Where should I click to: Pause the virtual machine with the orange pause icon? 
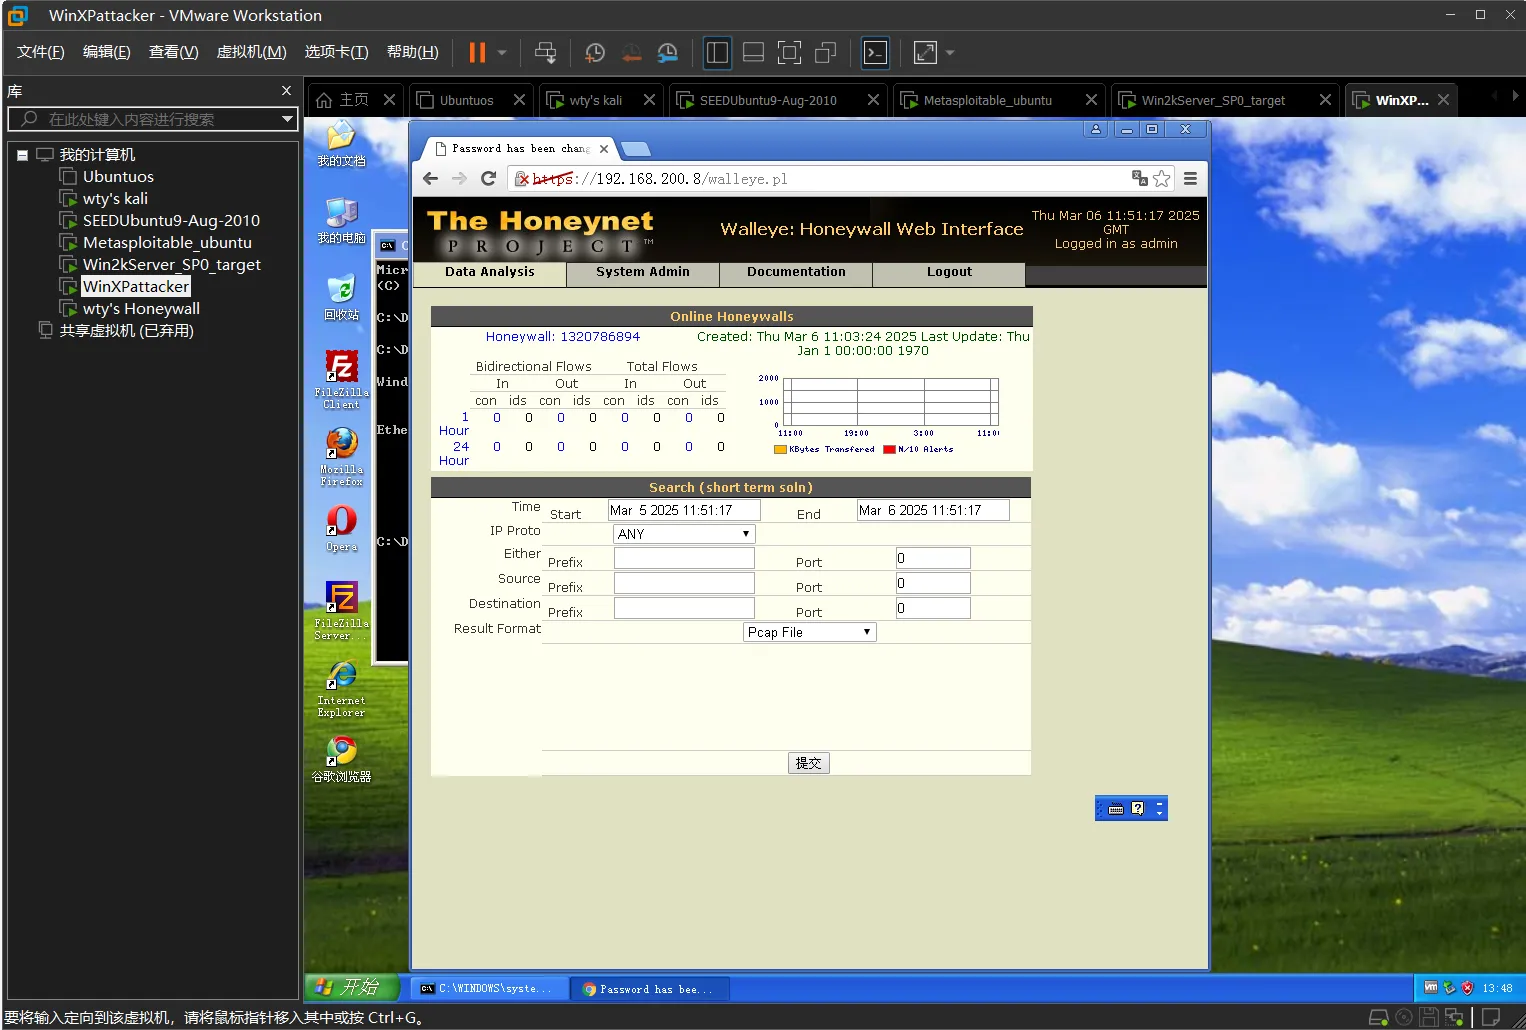(477, 52)
